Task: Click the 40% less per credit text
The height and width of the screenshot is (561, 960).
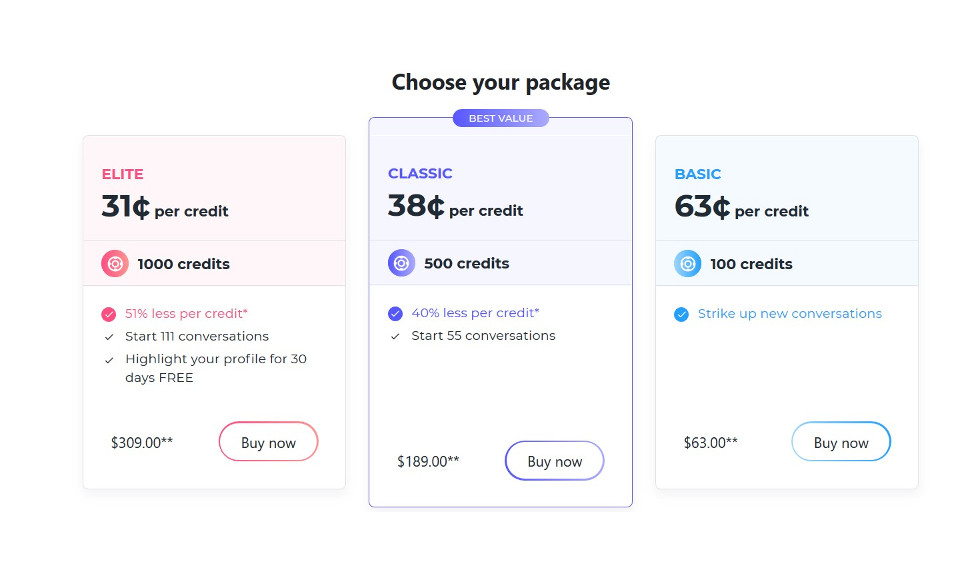Action: pos(475,313)
